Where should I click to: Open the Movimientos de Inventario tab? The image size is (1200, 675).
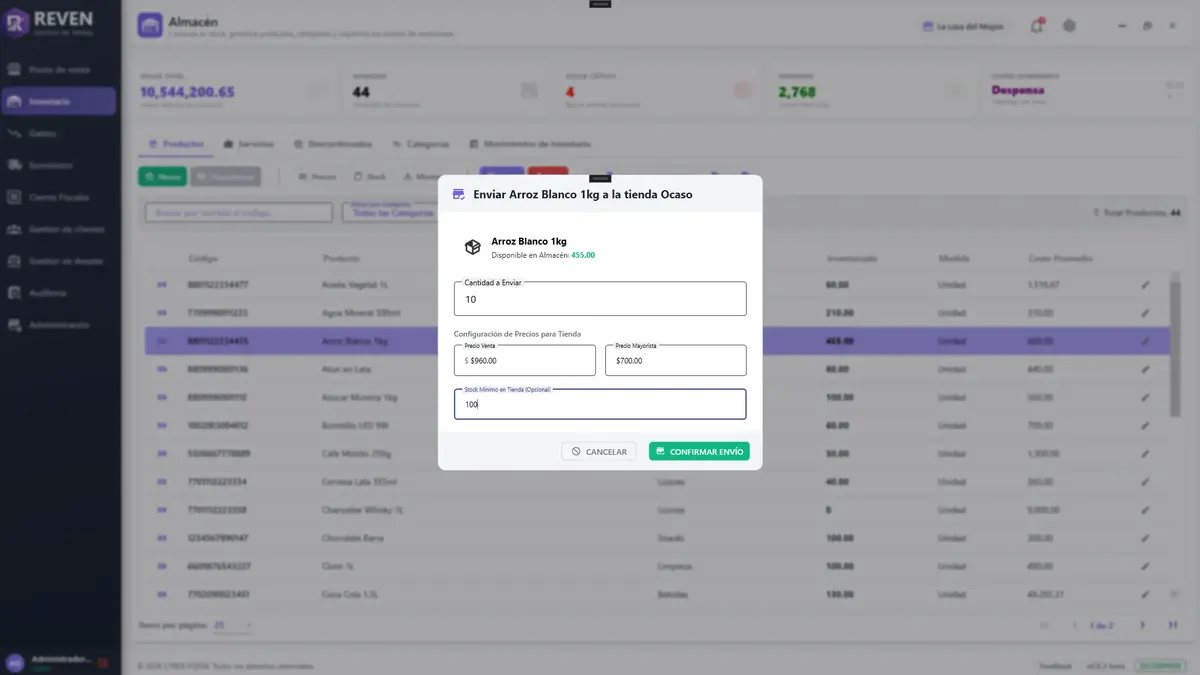click(x=530, y=144)
